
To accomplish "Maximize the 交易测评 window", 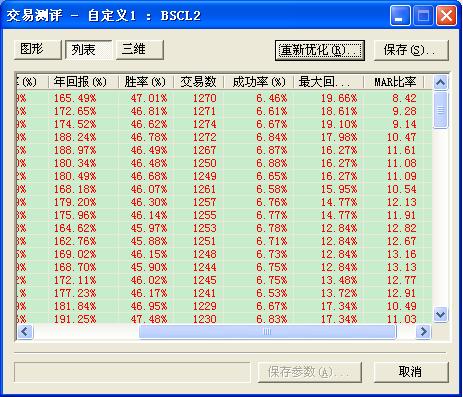I will (423, 16).
